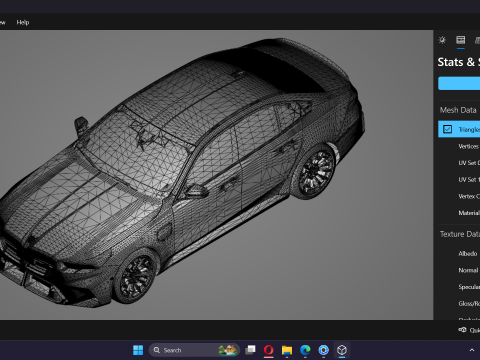The width and height of the screenshot is (480, 360).
Task: Select the Stats & Shading panel tab icon
Action: tap(461, 40)
